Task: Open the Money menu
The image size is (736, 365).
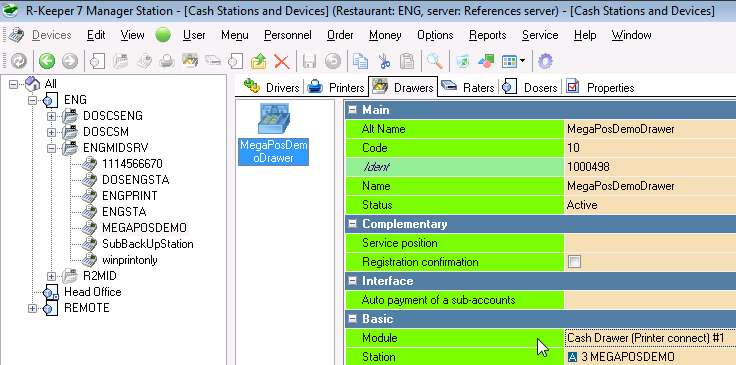Action: coord(385,35)
